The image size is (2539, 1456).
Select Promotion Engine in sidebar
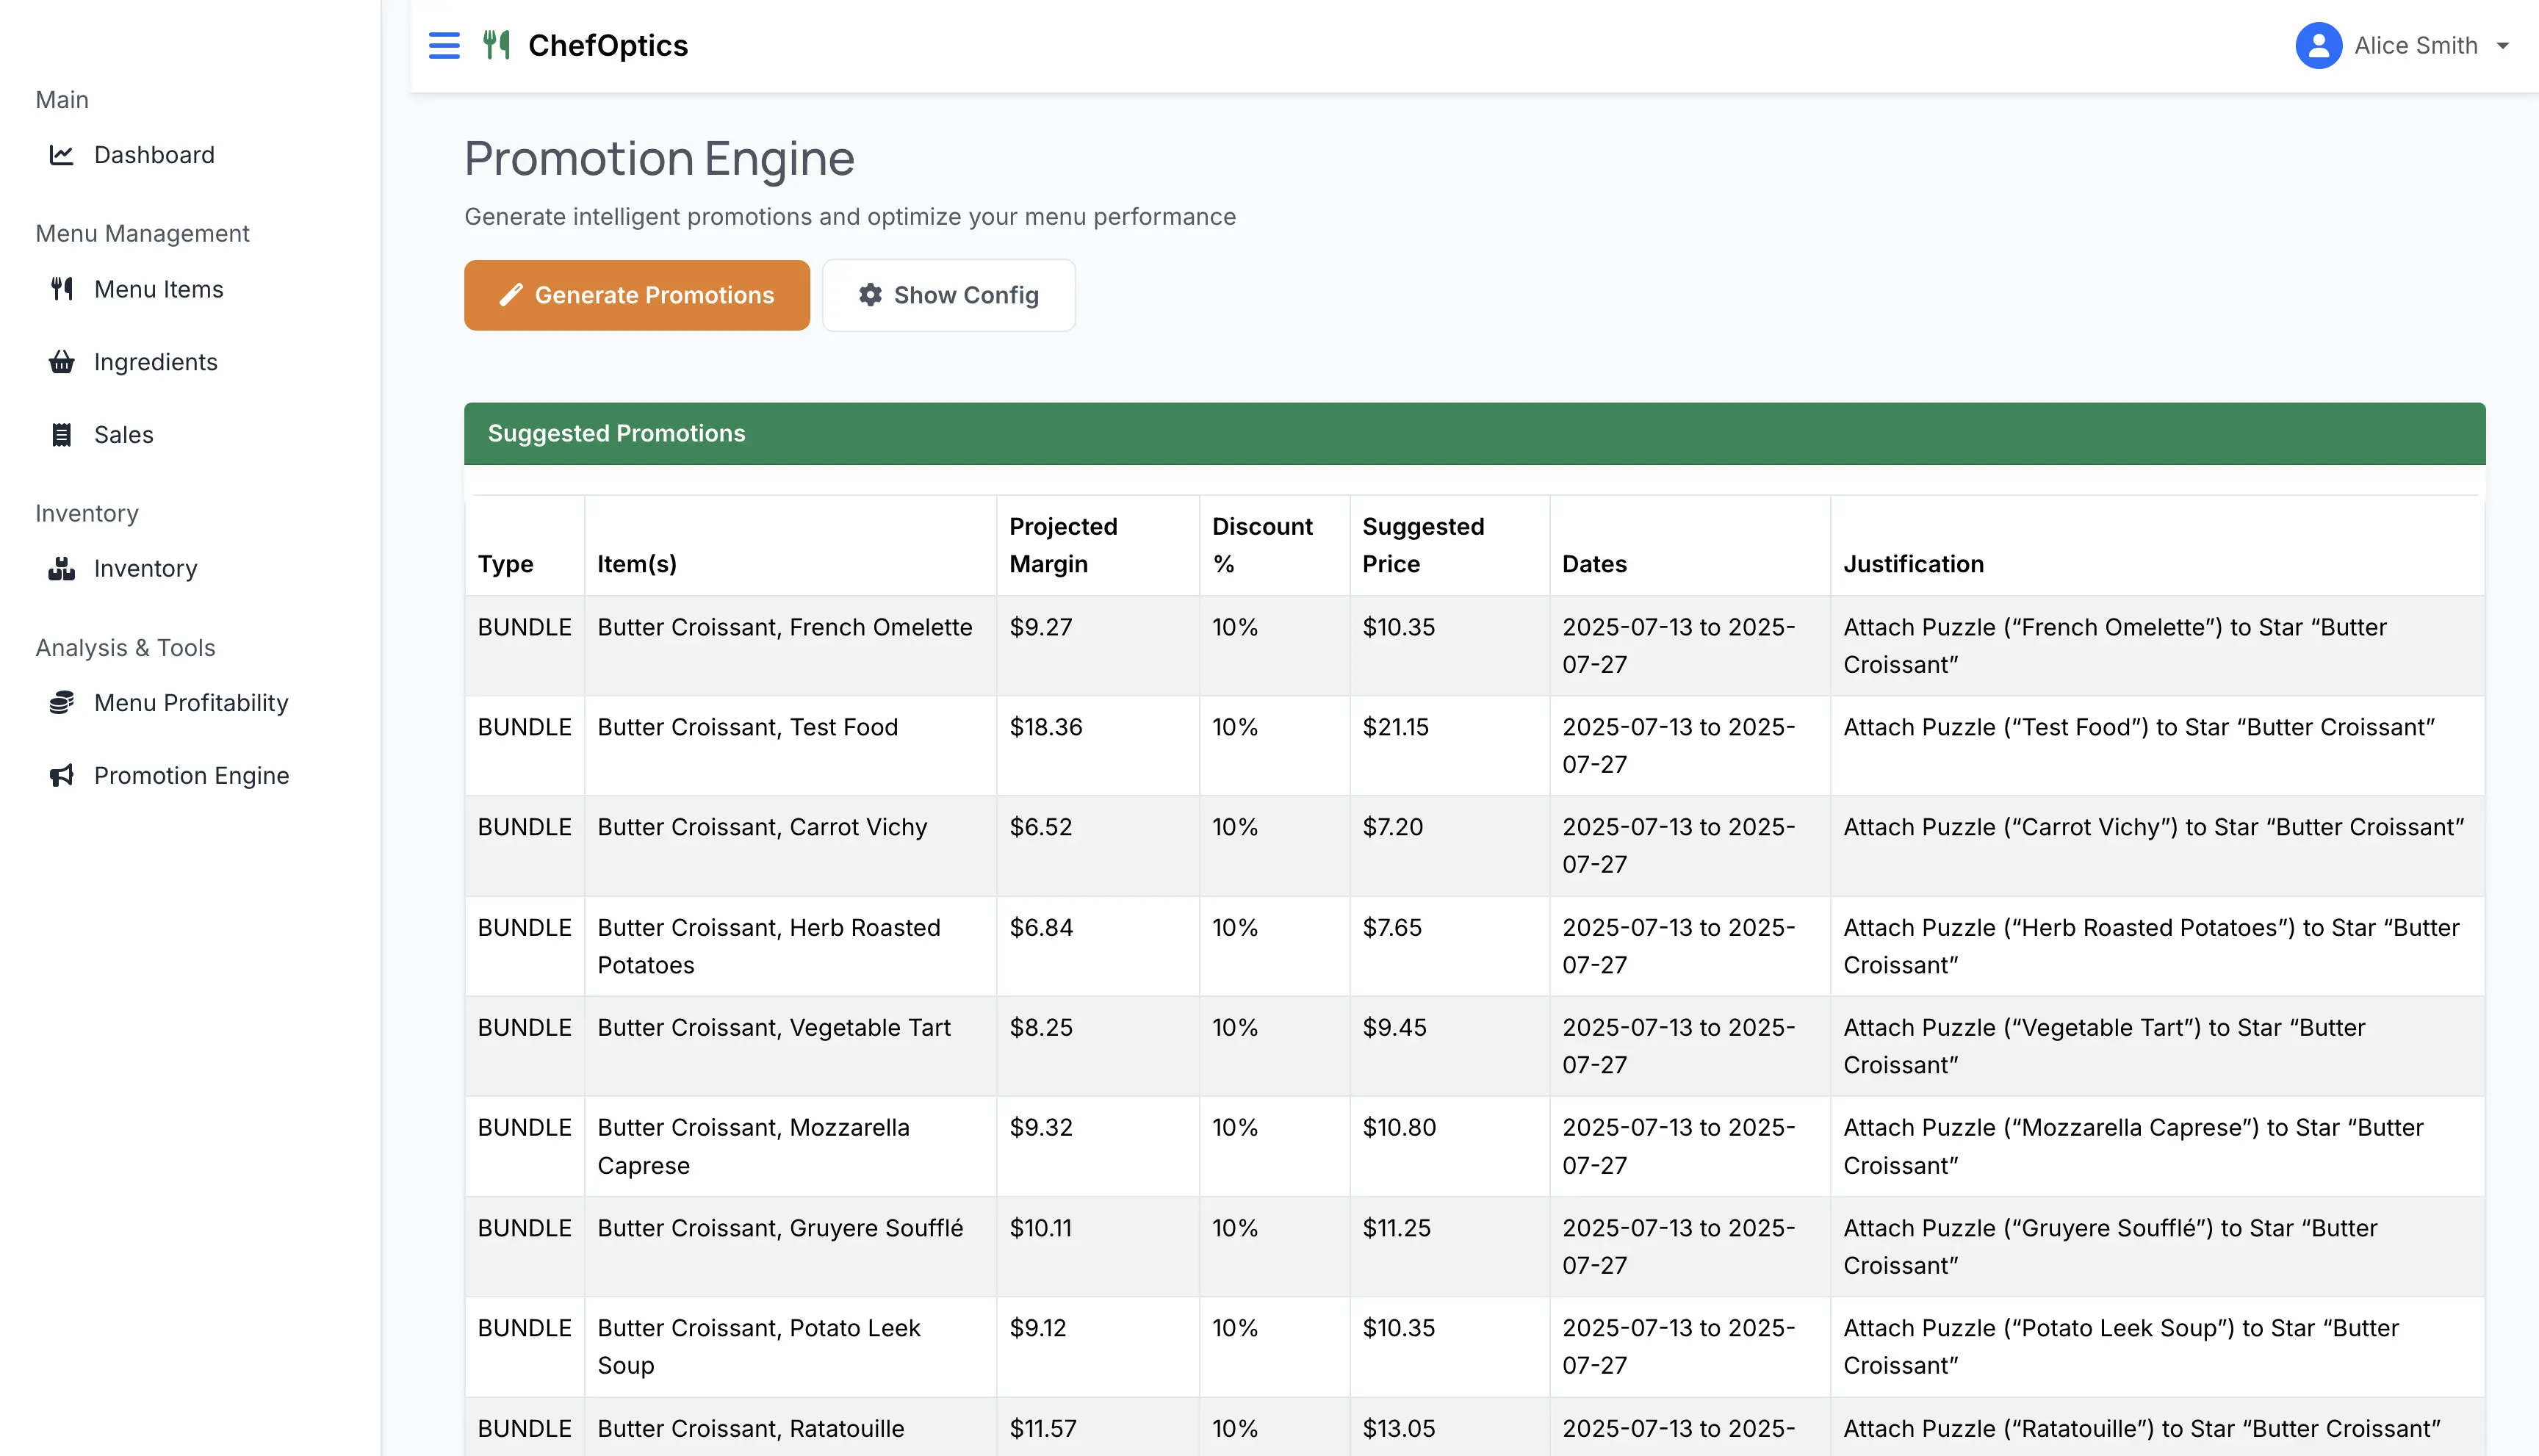tap(192, 776)
